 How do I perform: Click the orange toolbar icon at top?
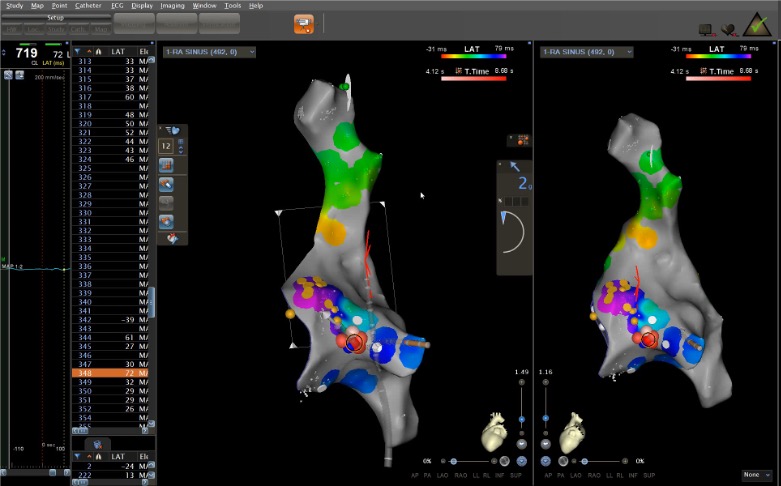304,23
